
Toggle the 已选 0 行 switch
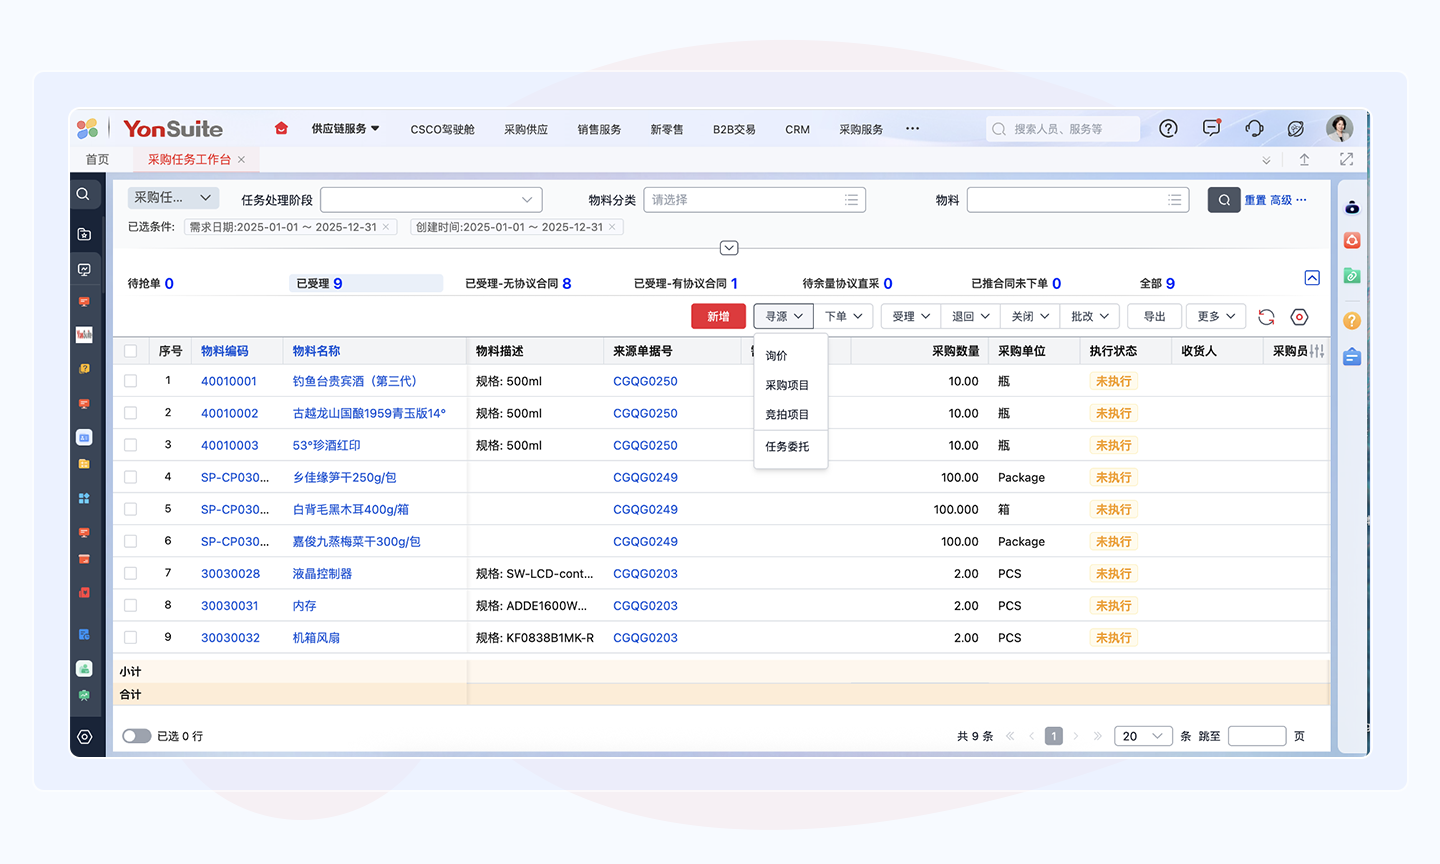click(x=136, y=736)
